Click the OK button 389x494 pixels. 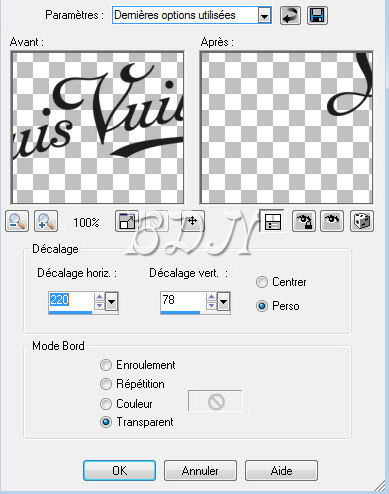tap(119, 471)
